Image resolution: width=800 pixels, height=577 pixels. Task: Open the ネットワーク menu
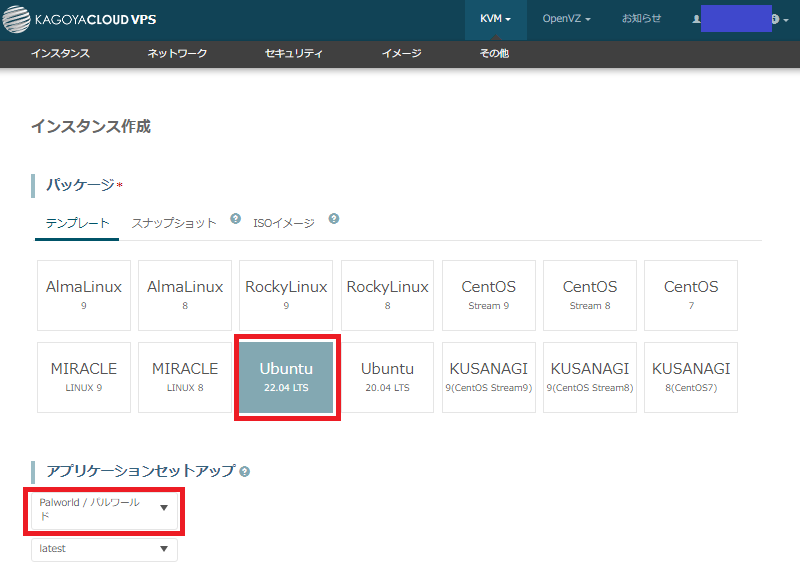point(177,54)
